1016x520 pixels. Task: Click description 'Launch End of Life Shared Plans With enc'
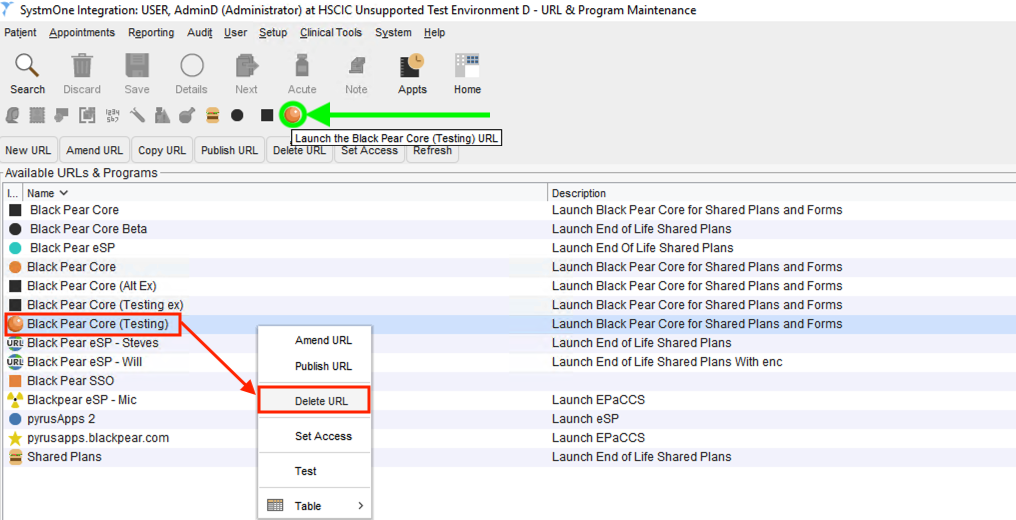point(667,362)
